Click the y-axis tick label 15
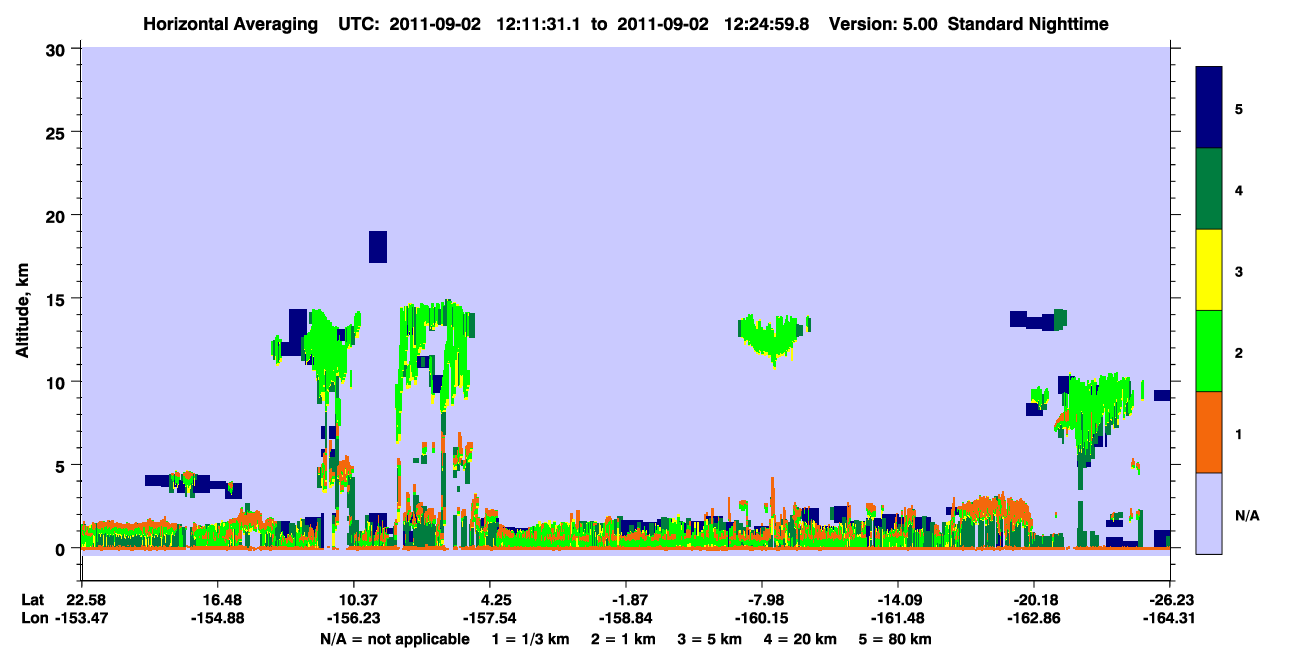Image resolution: width=1300 pixels, height=667 pixels. pos(58,299)
